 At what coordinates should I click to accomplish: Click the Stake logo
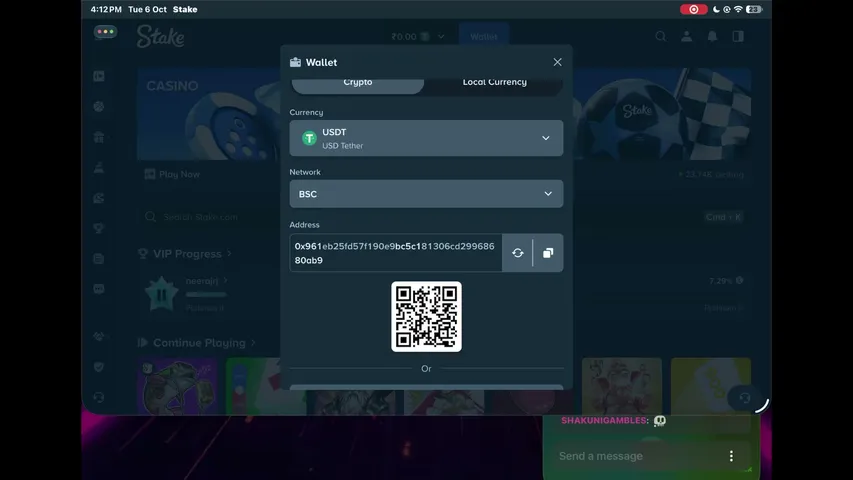(160, 36)
